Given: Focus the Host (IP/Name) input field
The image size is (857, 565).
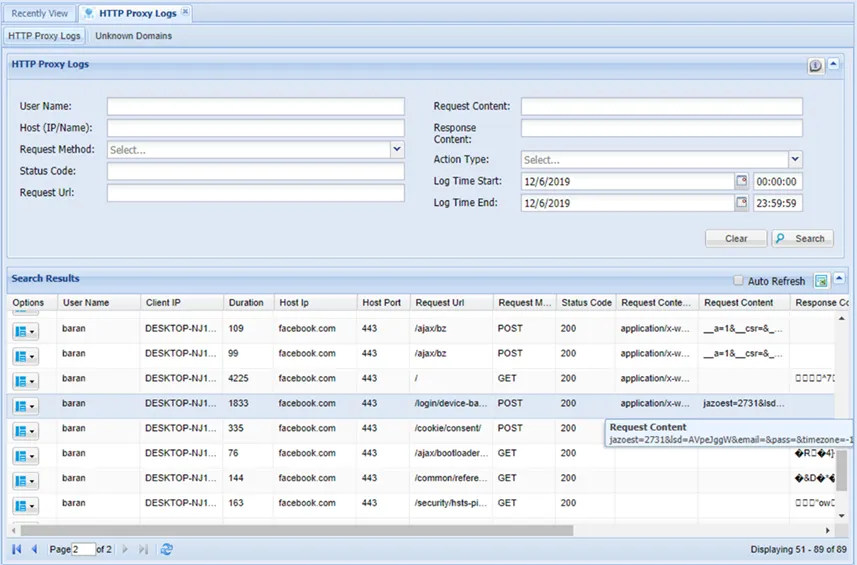Looking at the screenshot, I should click(x=256, y=128).
